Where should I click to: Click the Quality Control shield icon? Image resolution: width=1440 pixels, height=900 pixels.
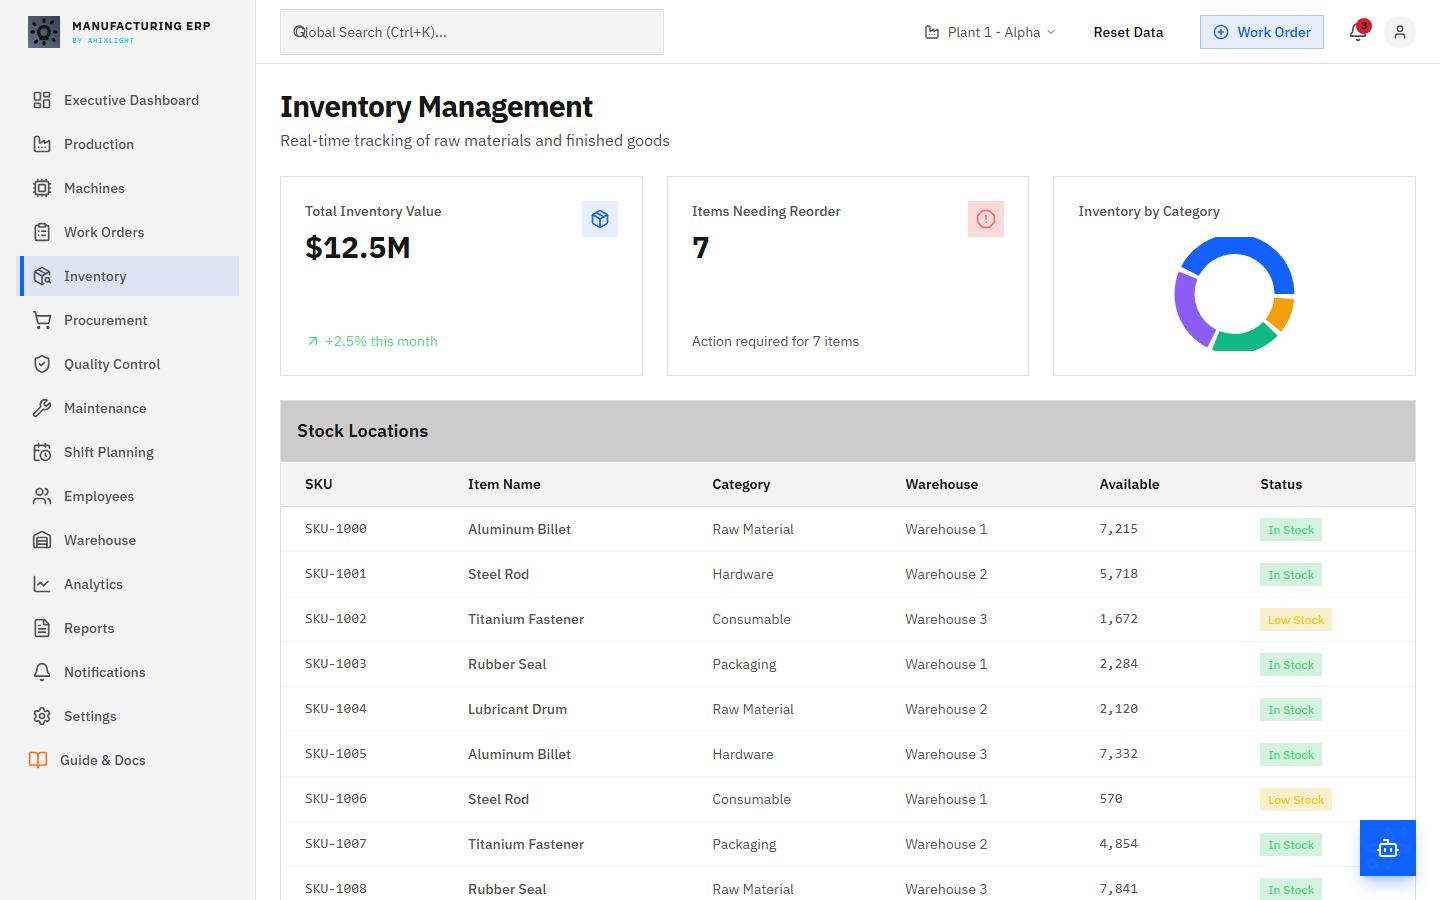tap(42, 364)
